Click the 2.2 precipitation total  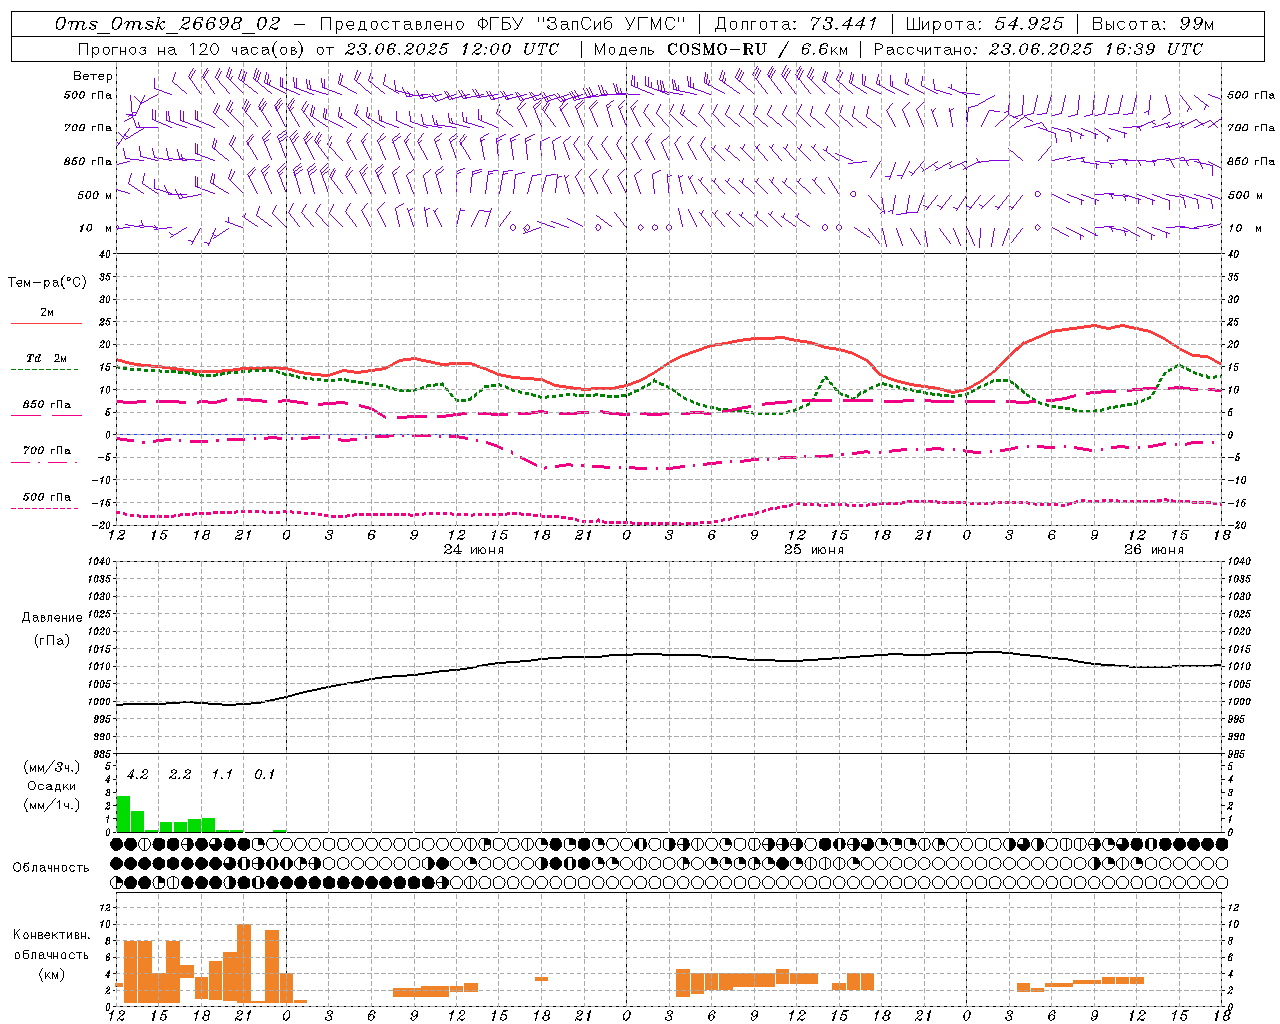[x=180, y=774]
